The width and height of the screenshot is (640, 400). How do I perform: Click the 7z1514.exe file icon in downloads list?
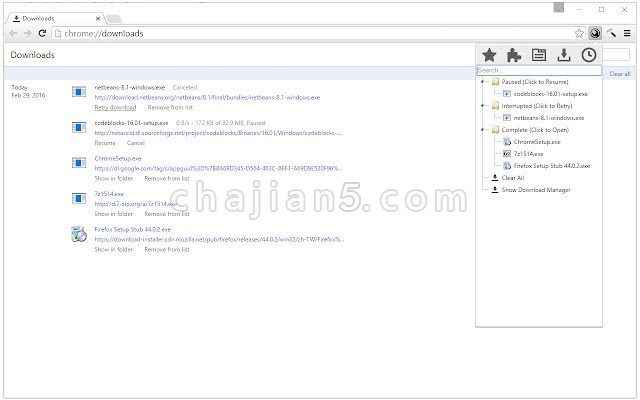coord(79,198)
